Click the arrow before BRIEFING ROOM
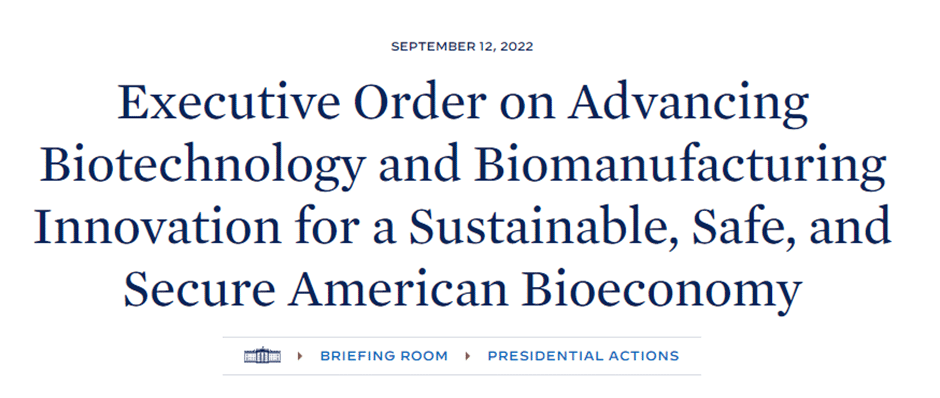 pyautogui.click(x=300, y=356)
